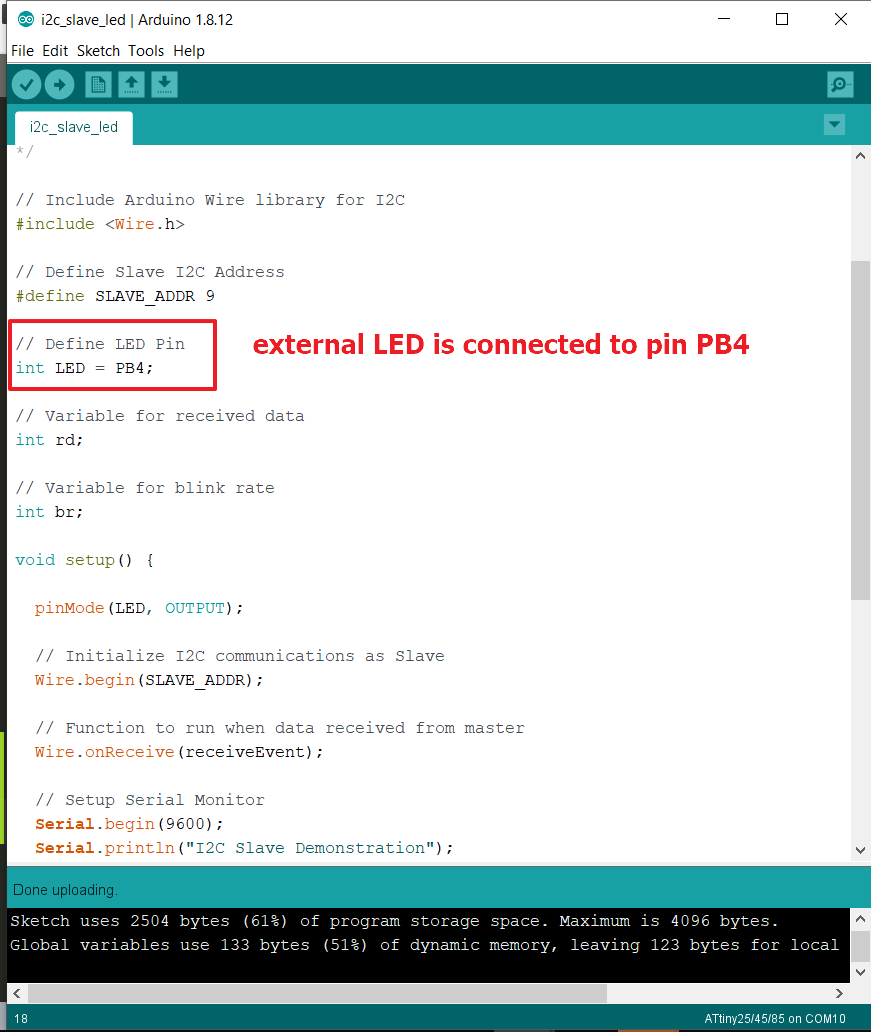Click the Serial.println I2C Slave Demonstration line
This screenshot has width=871, height=1032.
tap(244, 848)
